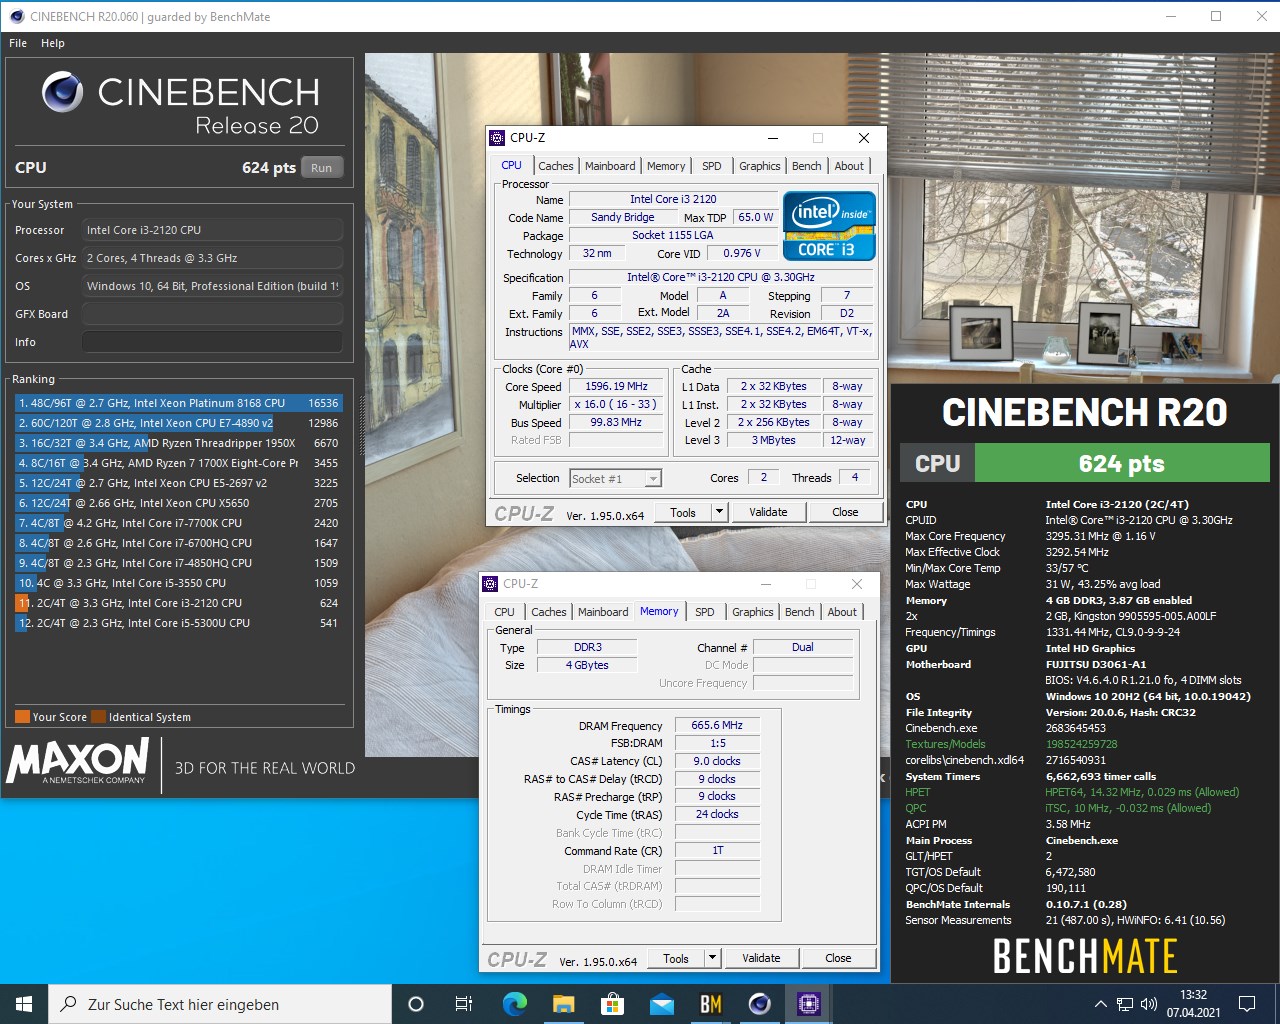Expand Tools dropdown arrow in upper CPU-Z
Image resolution: width=1280 pixels, height=1024 pixels.
click(718, 512)
